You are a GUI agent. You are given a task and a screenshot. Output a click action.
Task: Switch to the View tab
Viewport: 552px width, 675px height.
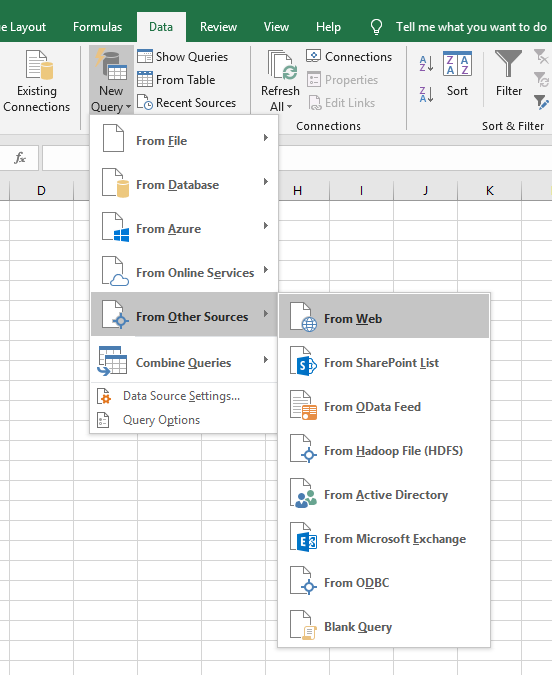276,27
